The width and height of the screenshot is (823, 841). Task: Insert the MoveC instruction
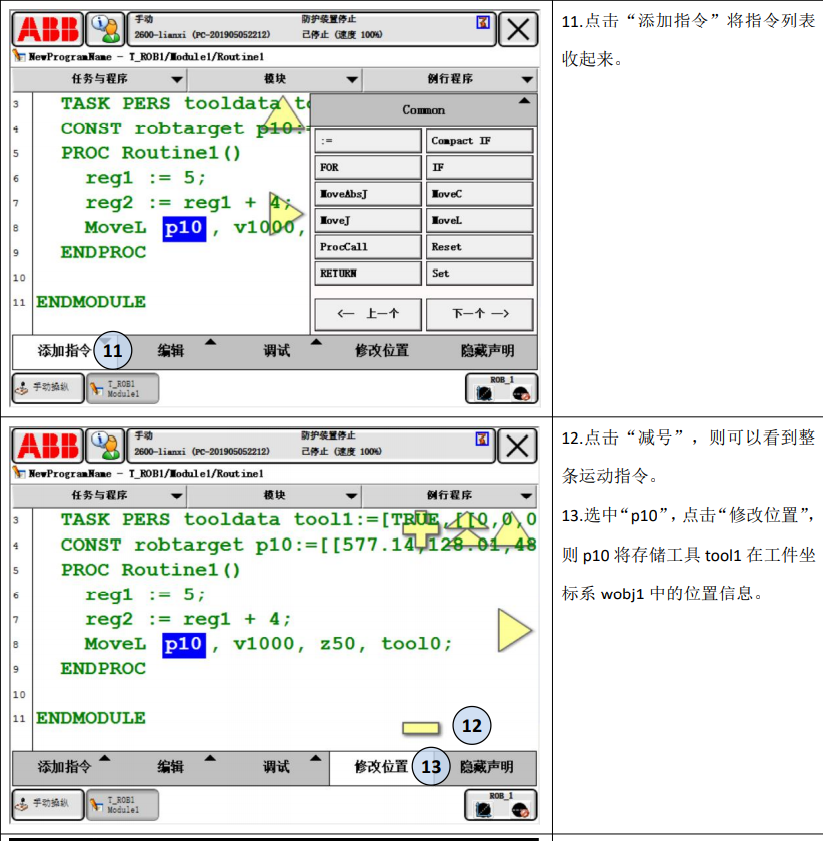tap(480, 194)
